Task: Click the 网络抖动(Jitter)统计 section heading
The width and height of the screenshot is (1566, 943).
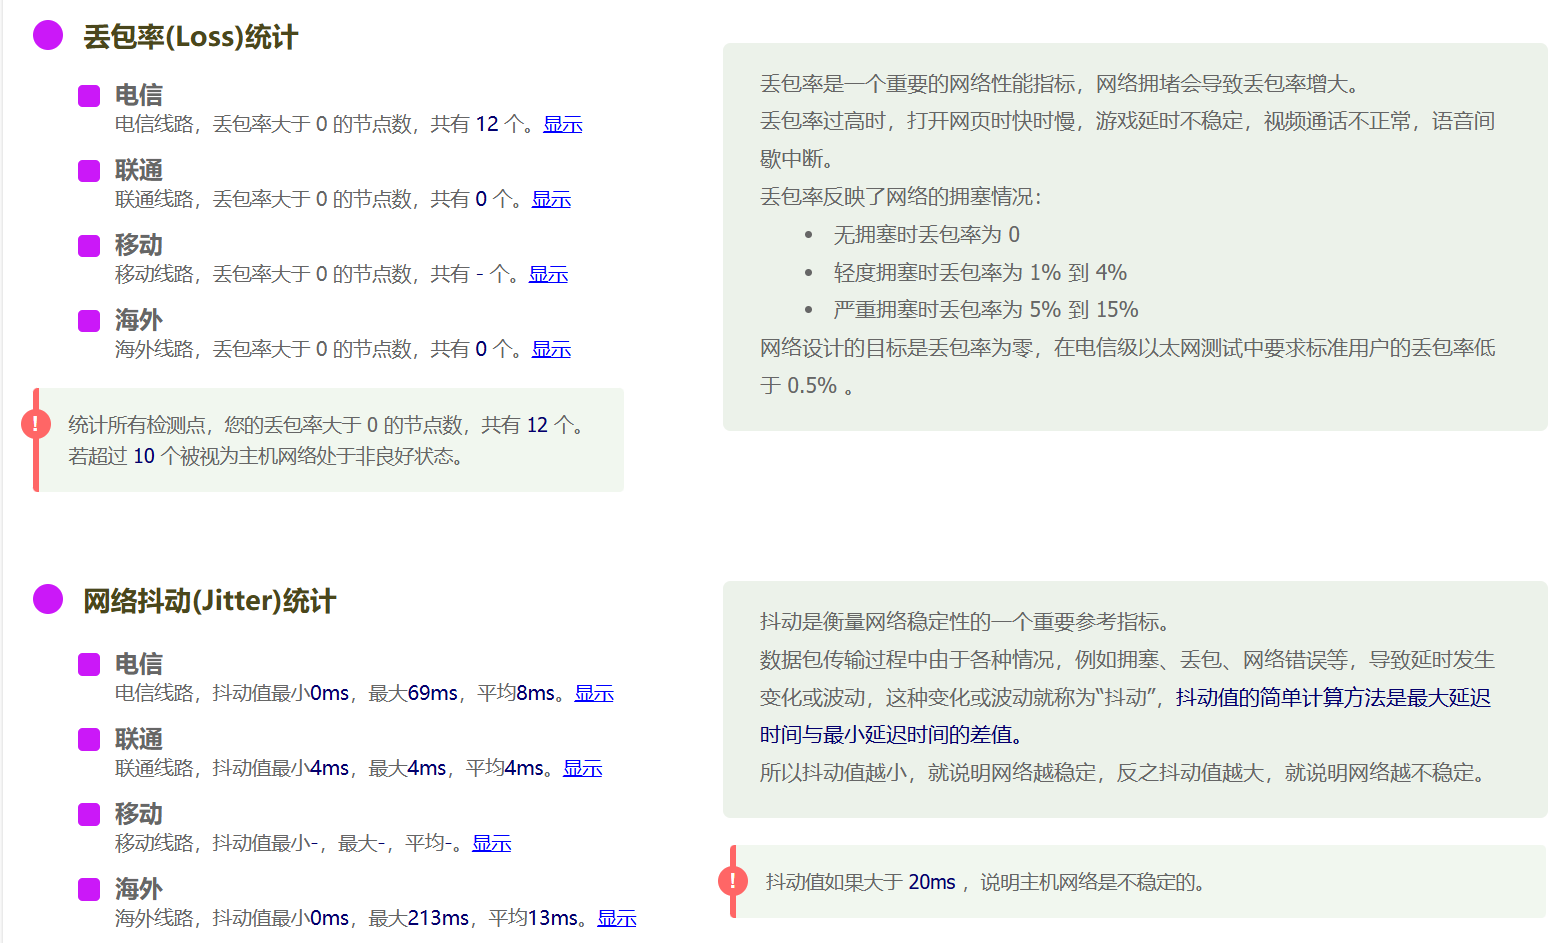Action: point(209,601)
